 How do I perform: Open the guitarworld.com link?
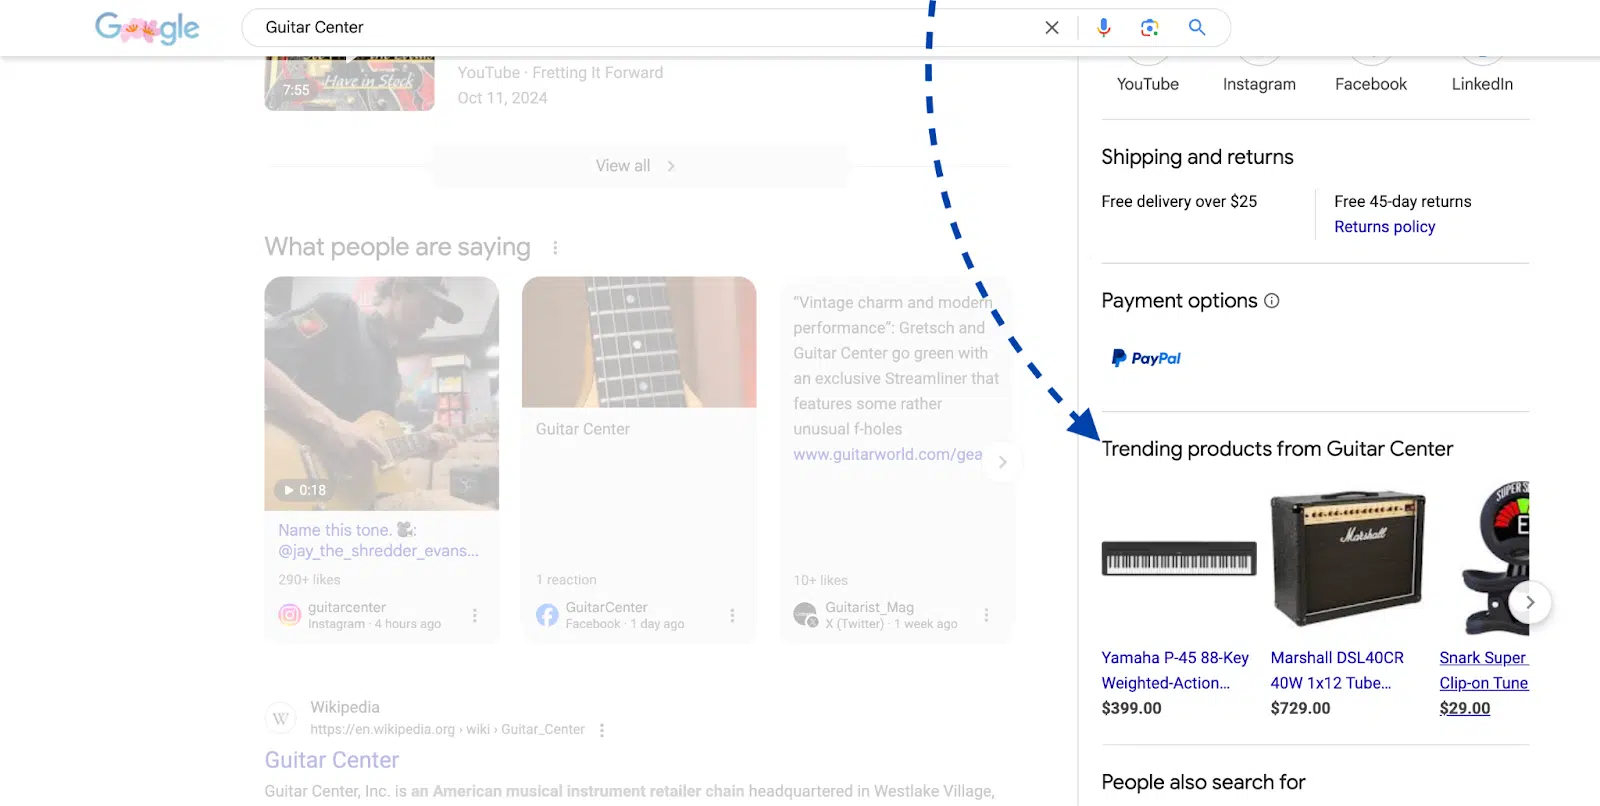pos(888,454)
